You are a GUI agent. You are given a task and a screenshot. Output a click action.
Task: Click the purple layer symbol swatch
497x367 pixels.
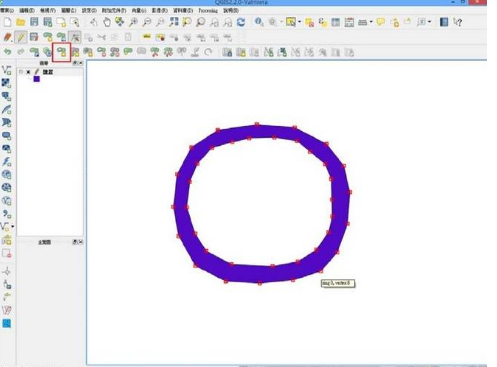[37, 79]
